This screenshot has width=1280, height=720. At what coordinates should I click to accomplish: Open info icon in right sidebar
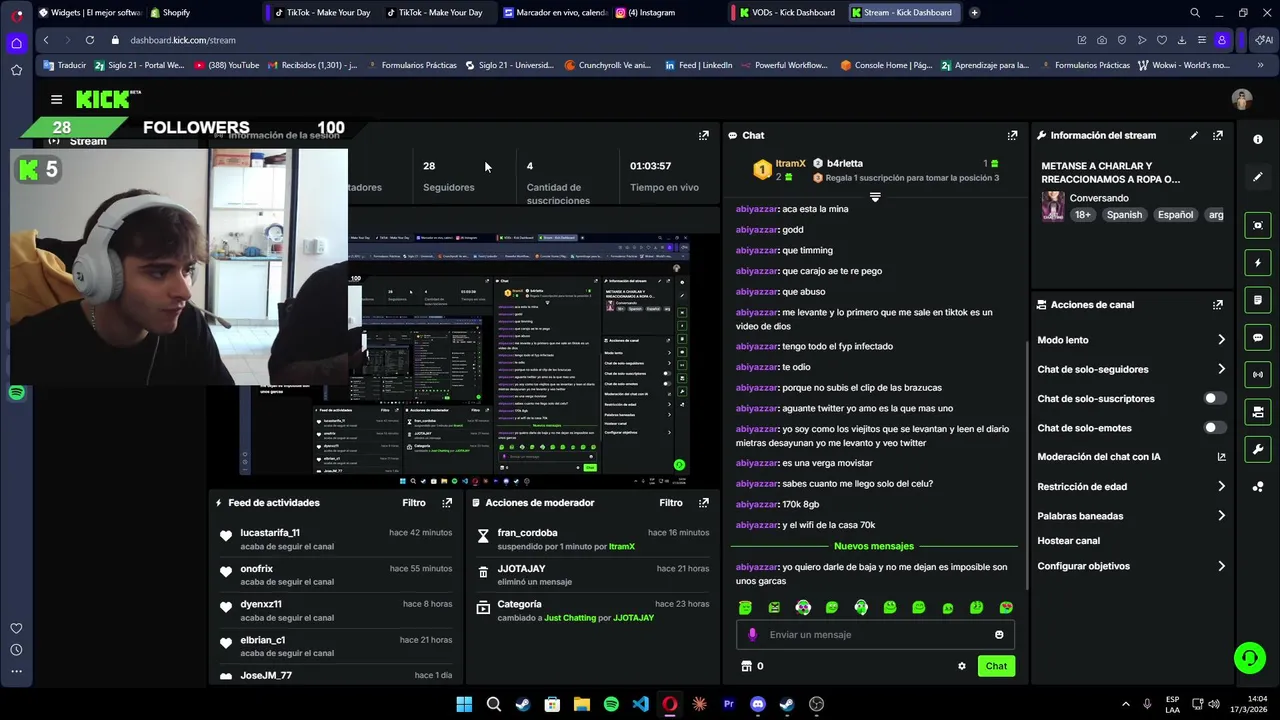[1258, 139]
